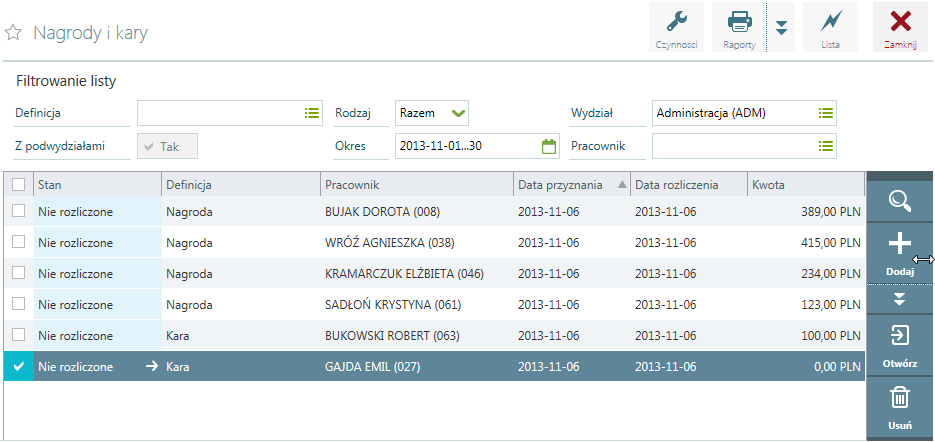Click the Otwórz button
This screenshot has width=935, height=442.
pos(900,346)
